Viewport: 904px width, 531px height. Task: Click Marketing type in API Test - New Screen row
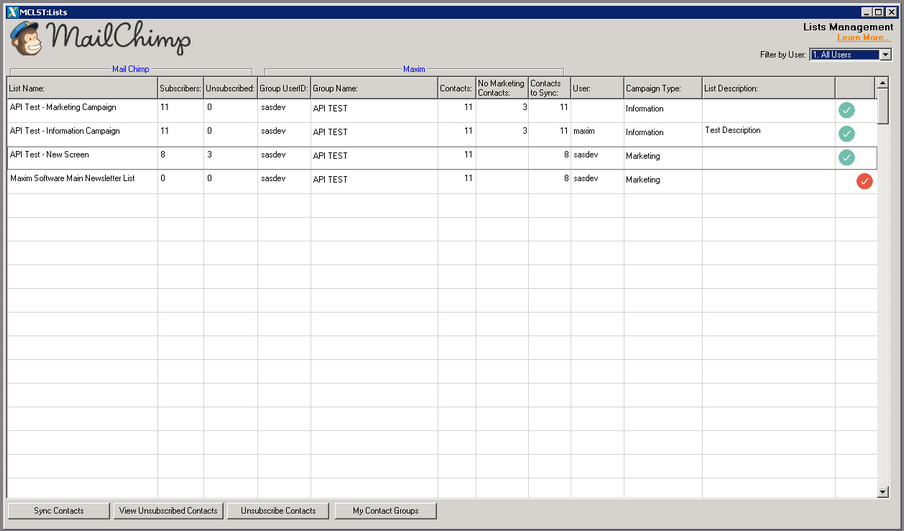(643, 156)
